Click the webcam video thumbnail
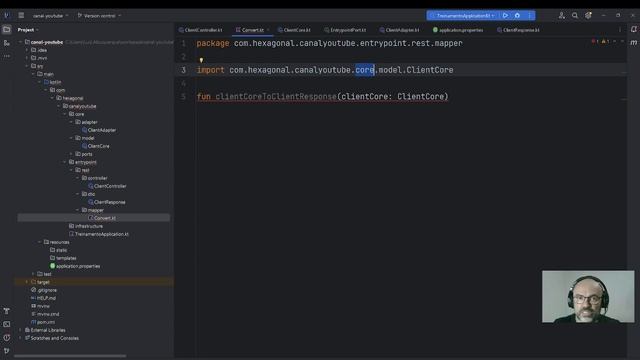The width and height of the screenshot is (640, 360). [588, 297]
